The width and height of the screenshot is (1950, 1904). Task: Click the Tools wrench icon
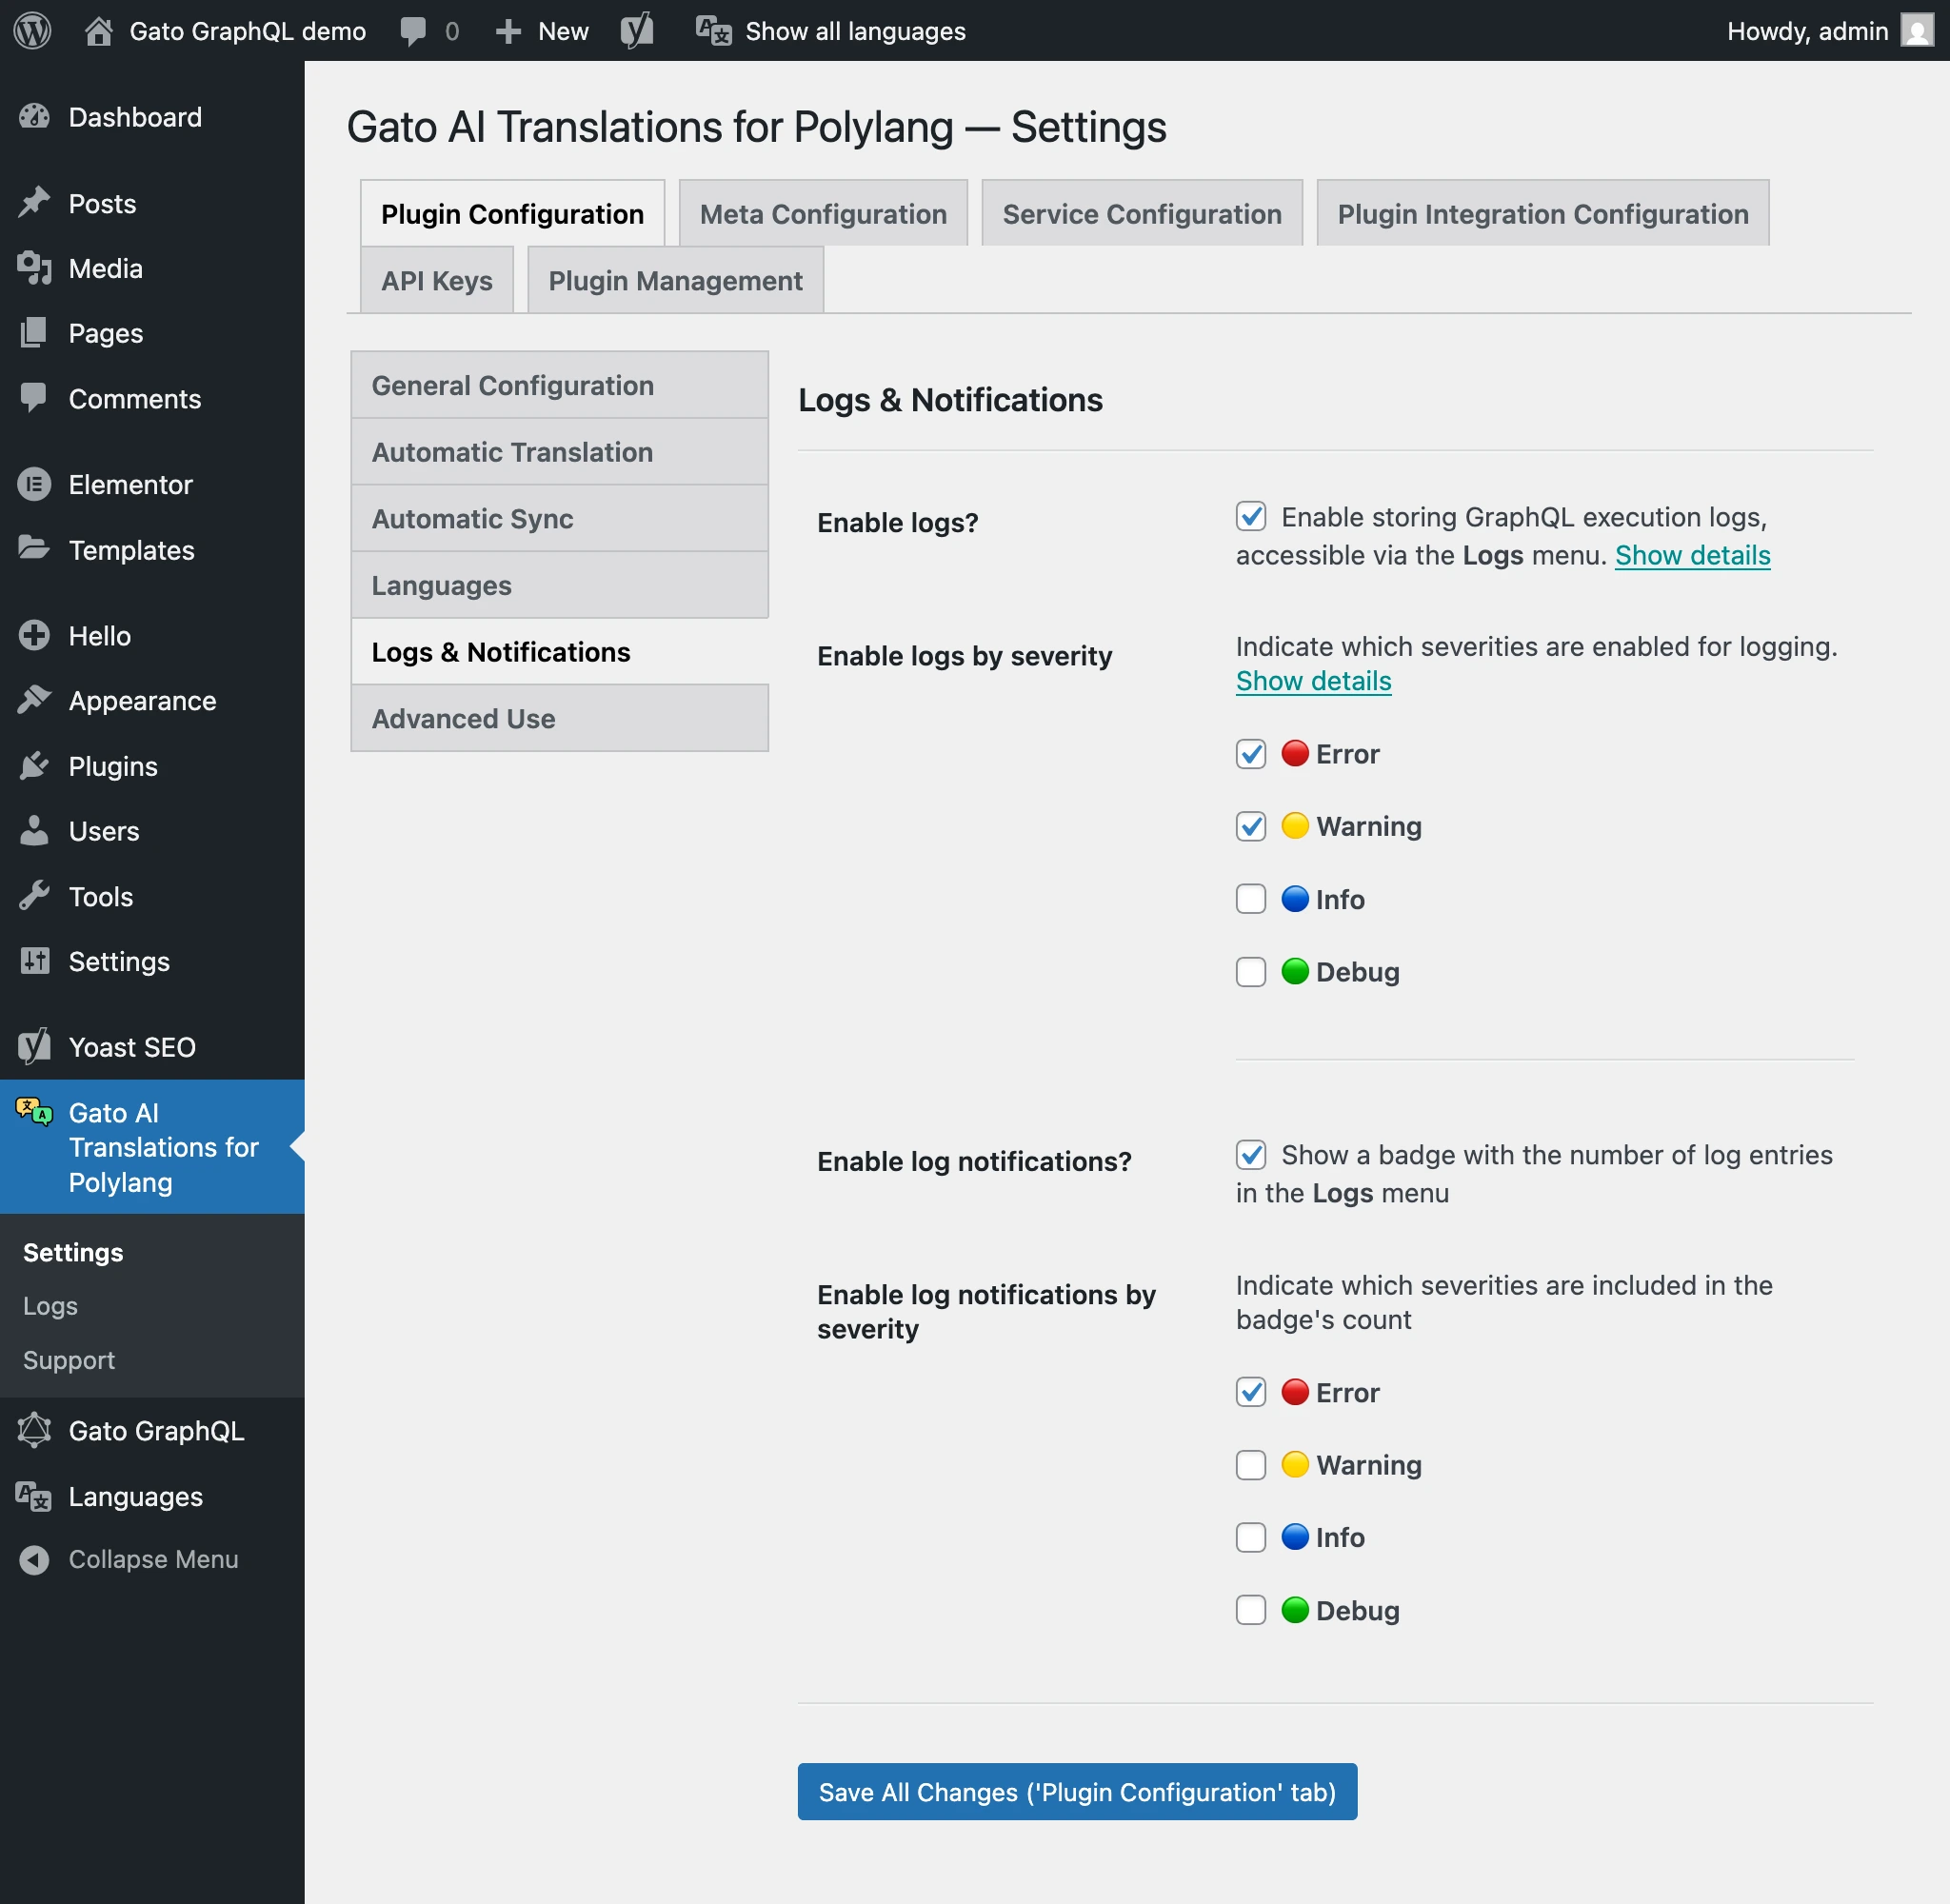pos(34,896)
